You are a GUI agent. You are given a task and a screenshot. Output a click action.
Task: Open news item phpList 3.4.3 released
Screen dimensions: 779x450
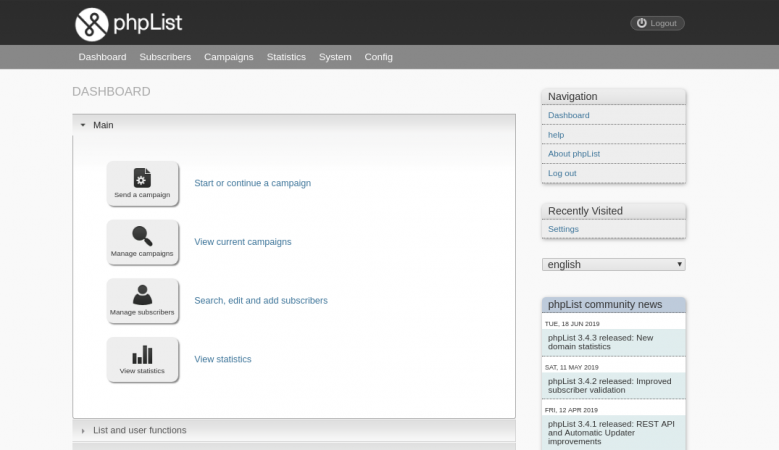coord(614,342)
